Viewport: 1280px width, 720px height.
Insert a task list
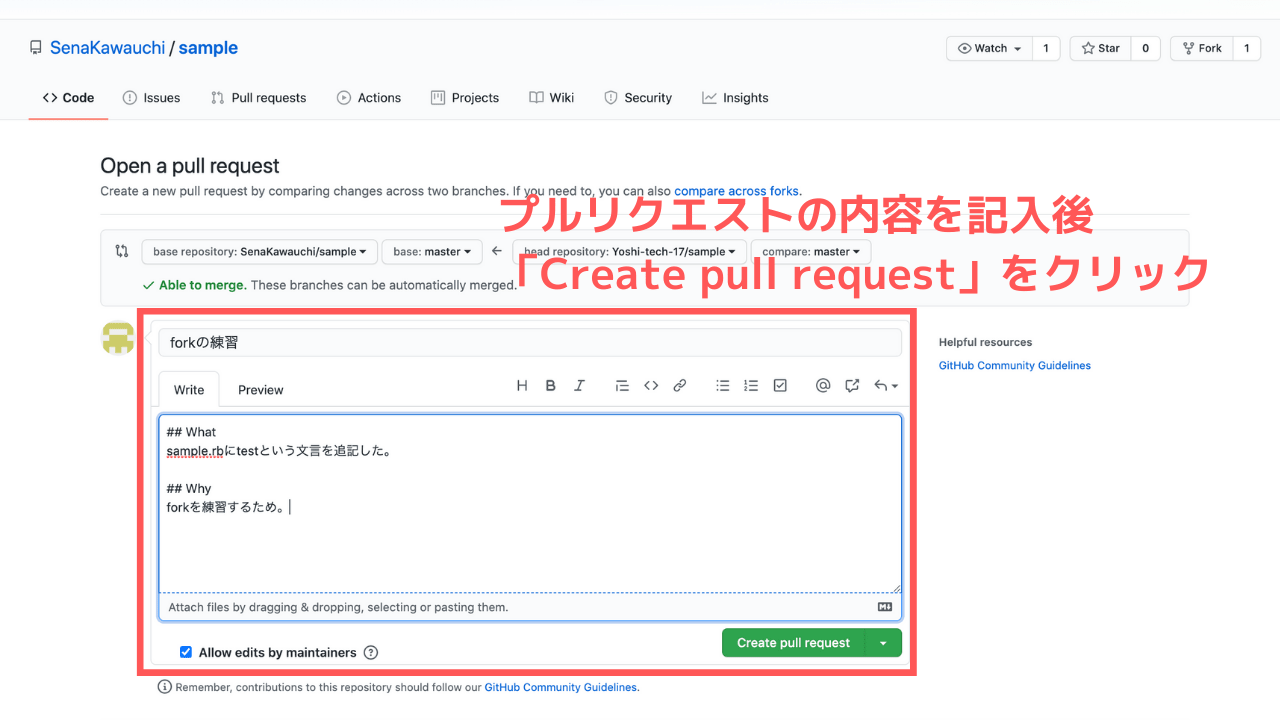780,385
